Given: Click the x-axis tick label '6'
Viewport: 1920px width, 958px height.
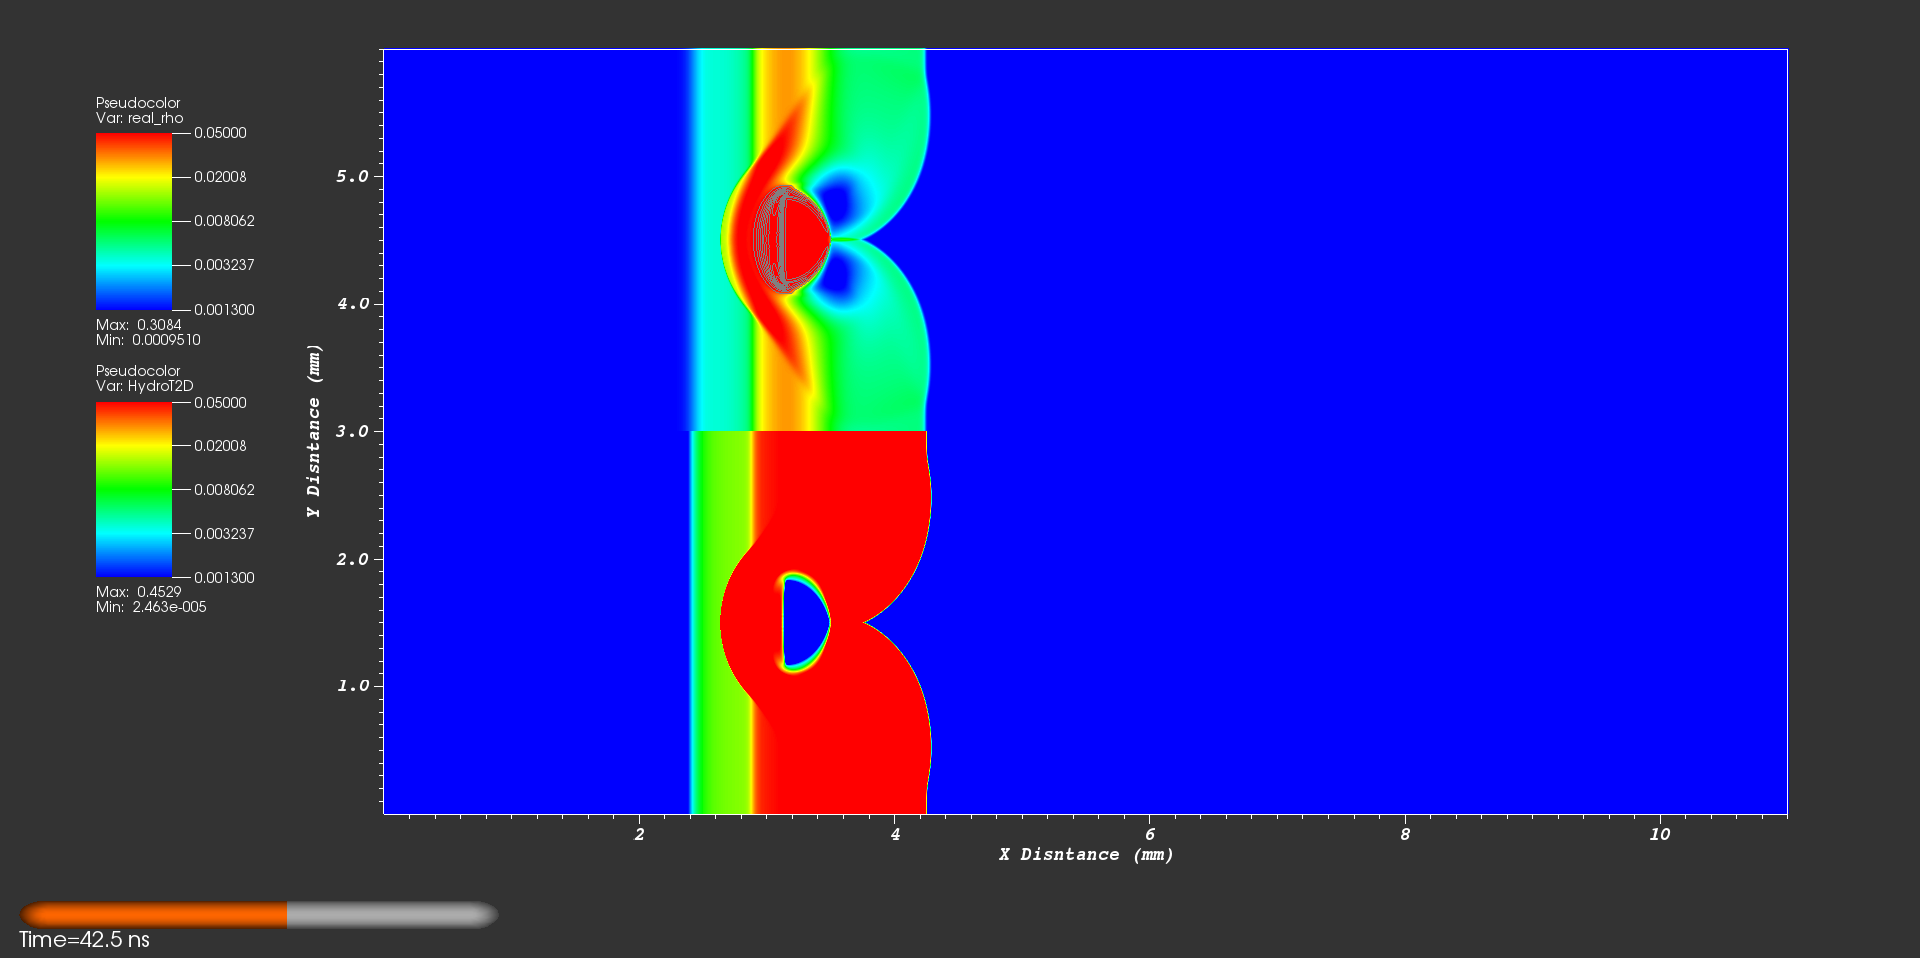Looking at the screenshot, I should click(1150, 834).
